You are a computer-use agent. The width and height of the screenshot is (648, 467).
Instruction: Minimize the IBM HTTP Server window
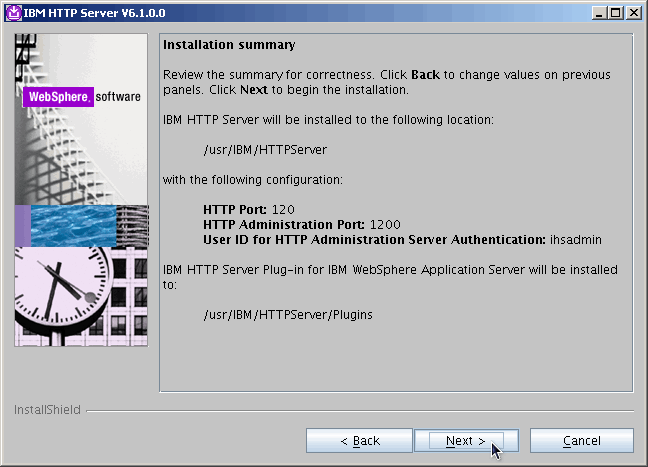tap(599, 11)
